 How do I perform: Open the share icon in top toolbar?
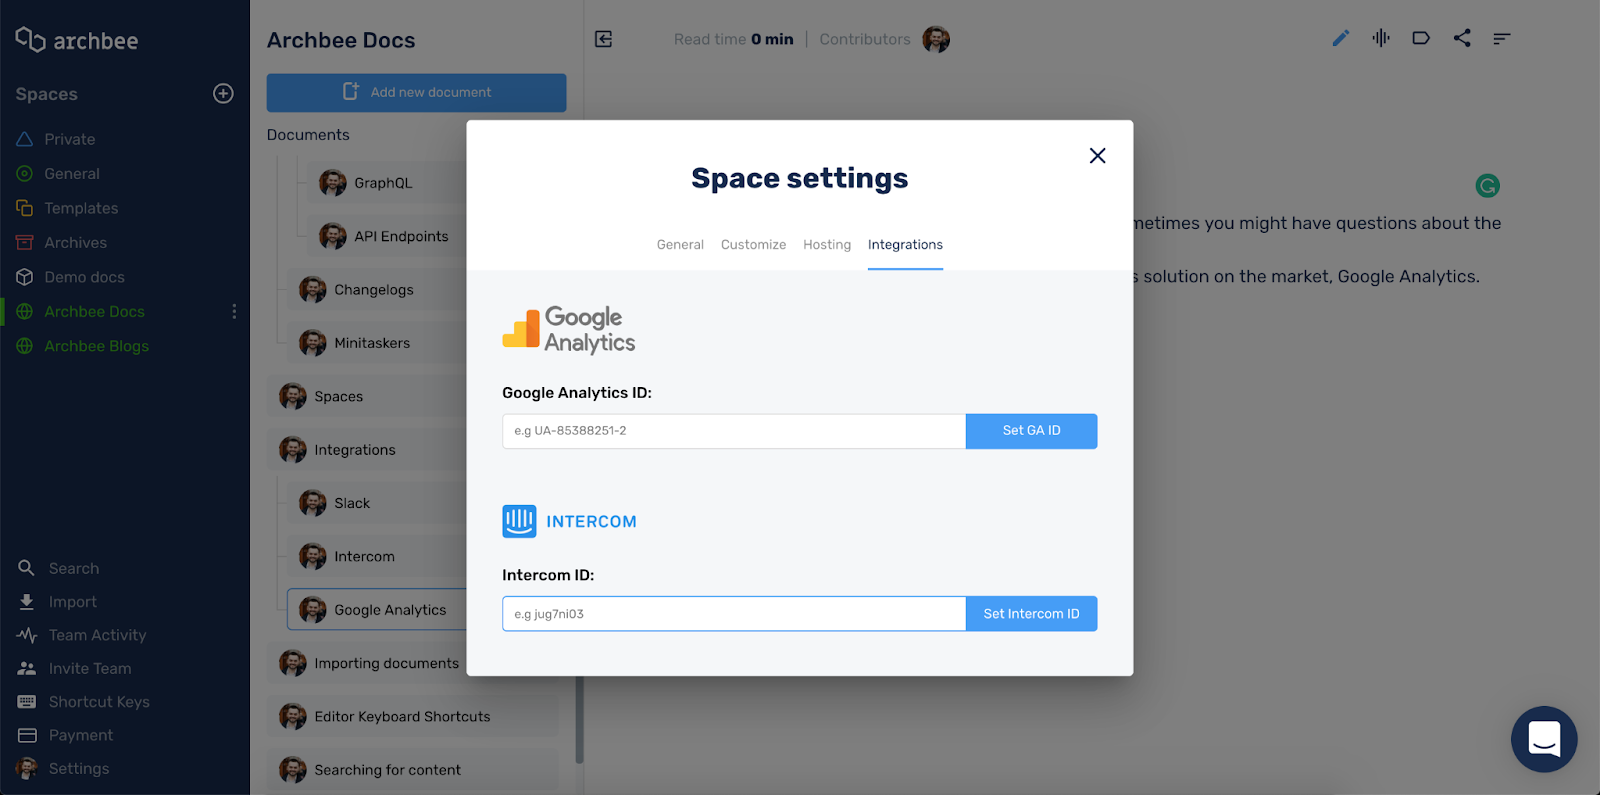1462,38
